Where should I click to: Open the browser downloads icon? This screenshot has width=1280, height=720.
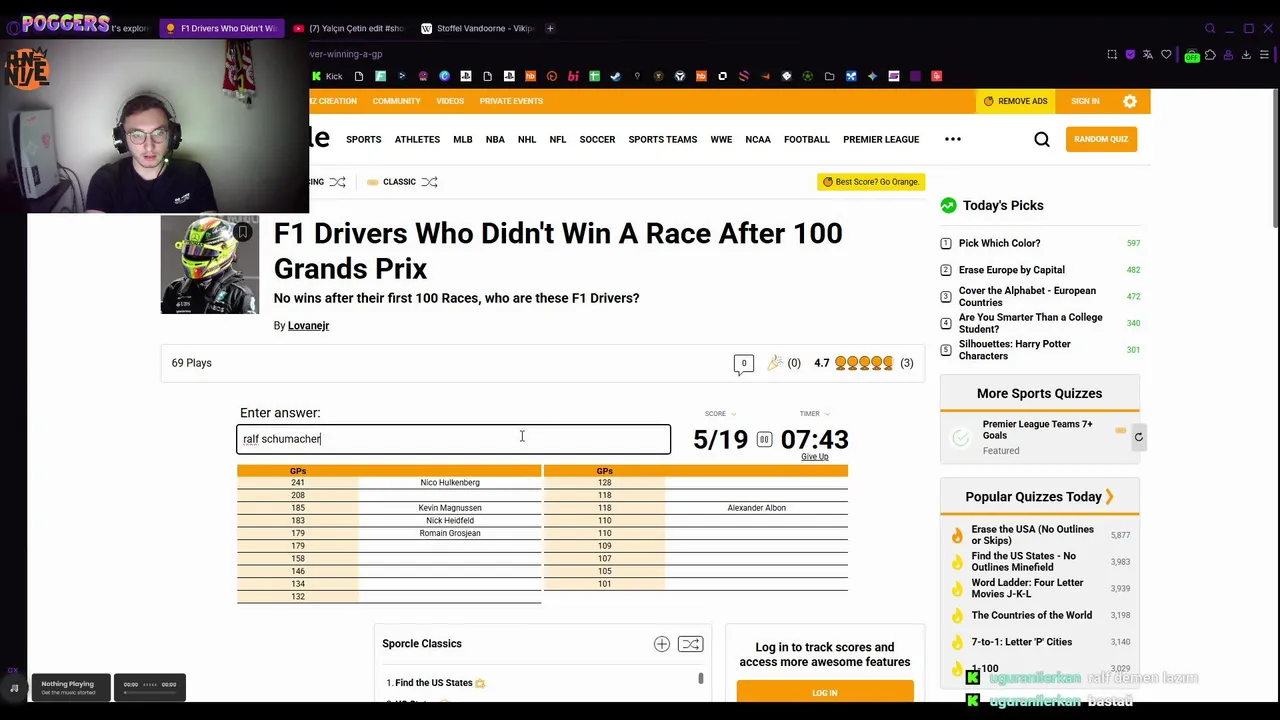1246,55
